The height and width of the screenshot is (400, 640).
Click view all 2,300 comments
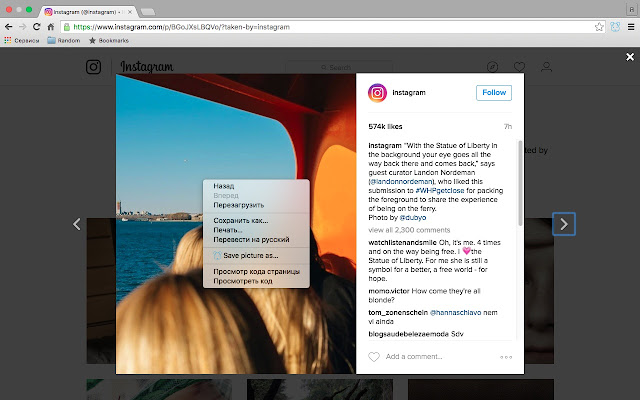pyautogui.click(x=409, y=230)
